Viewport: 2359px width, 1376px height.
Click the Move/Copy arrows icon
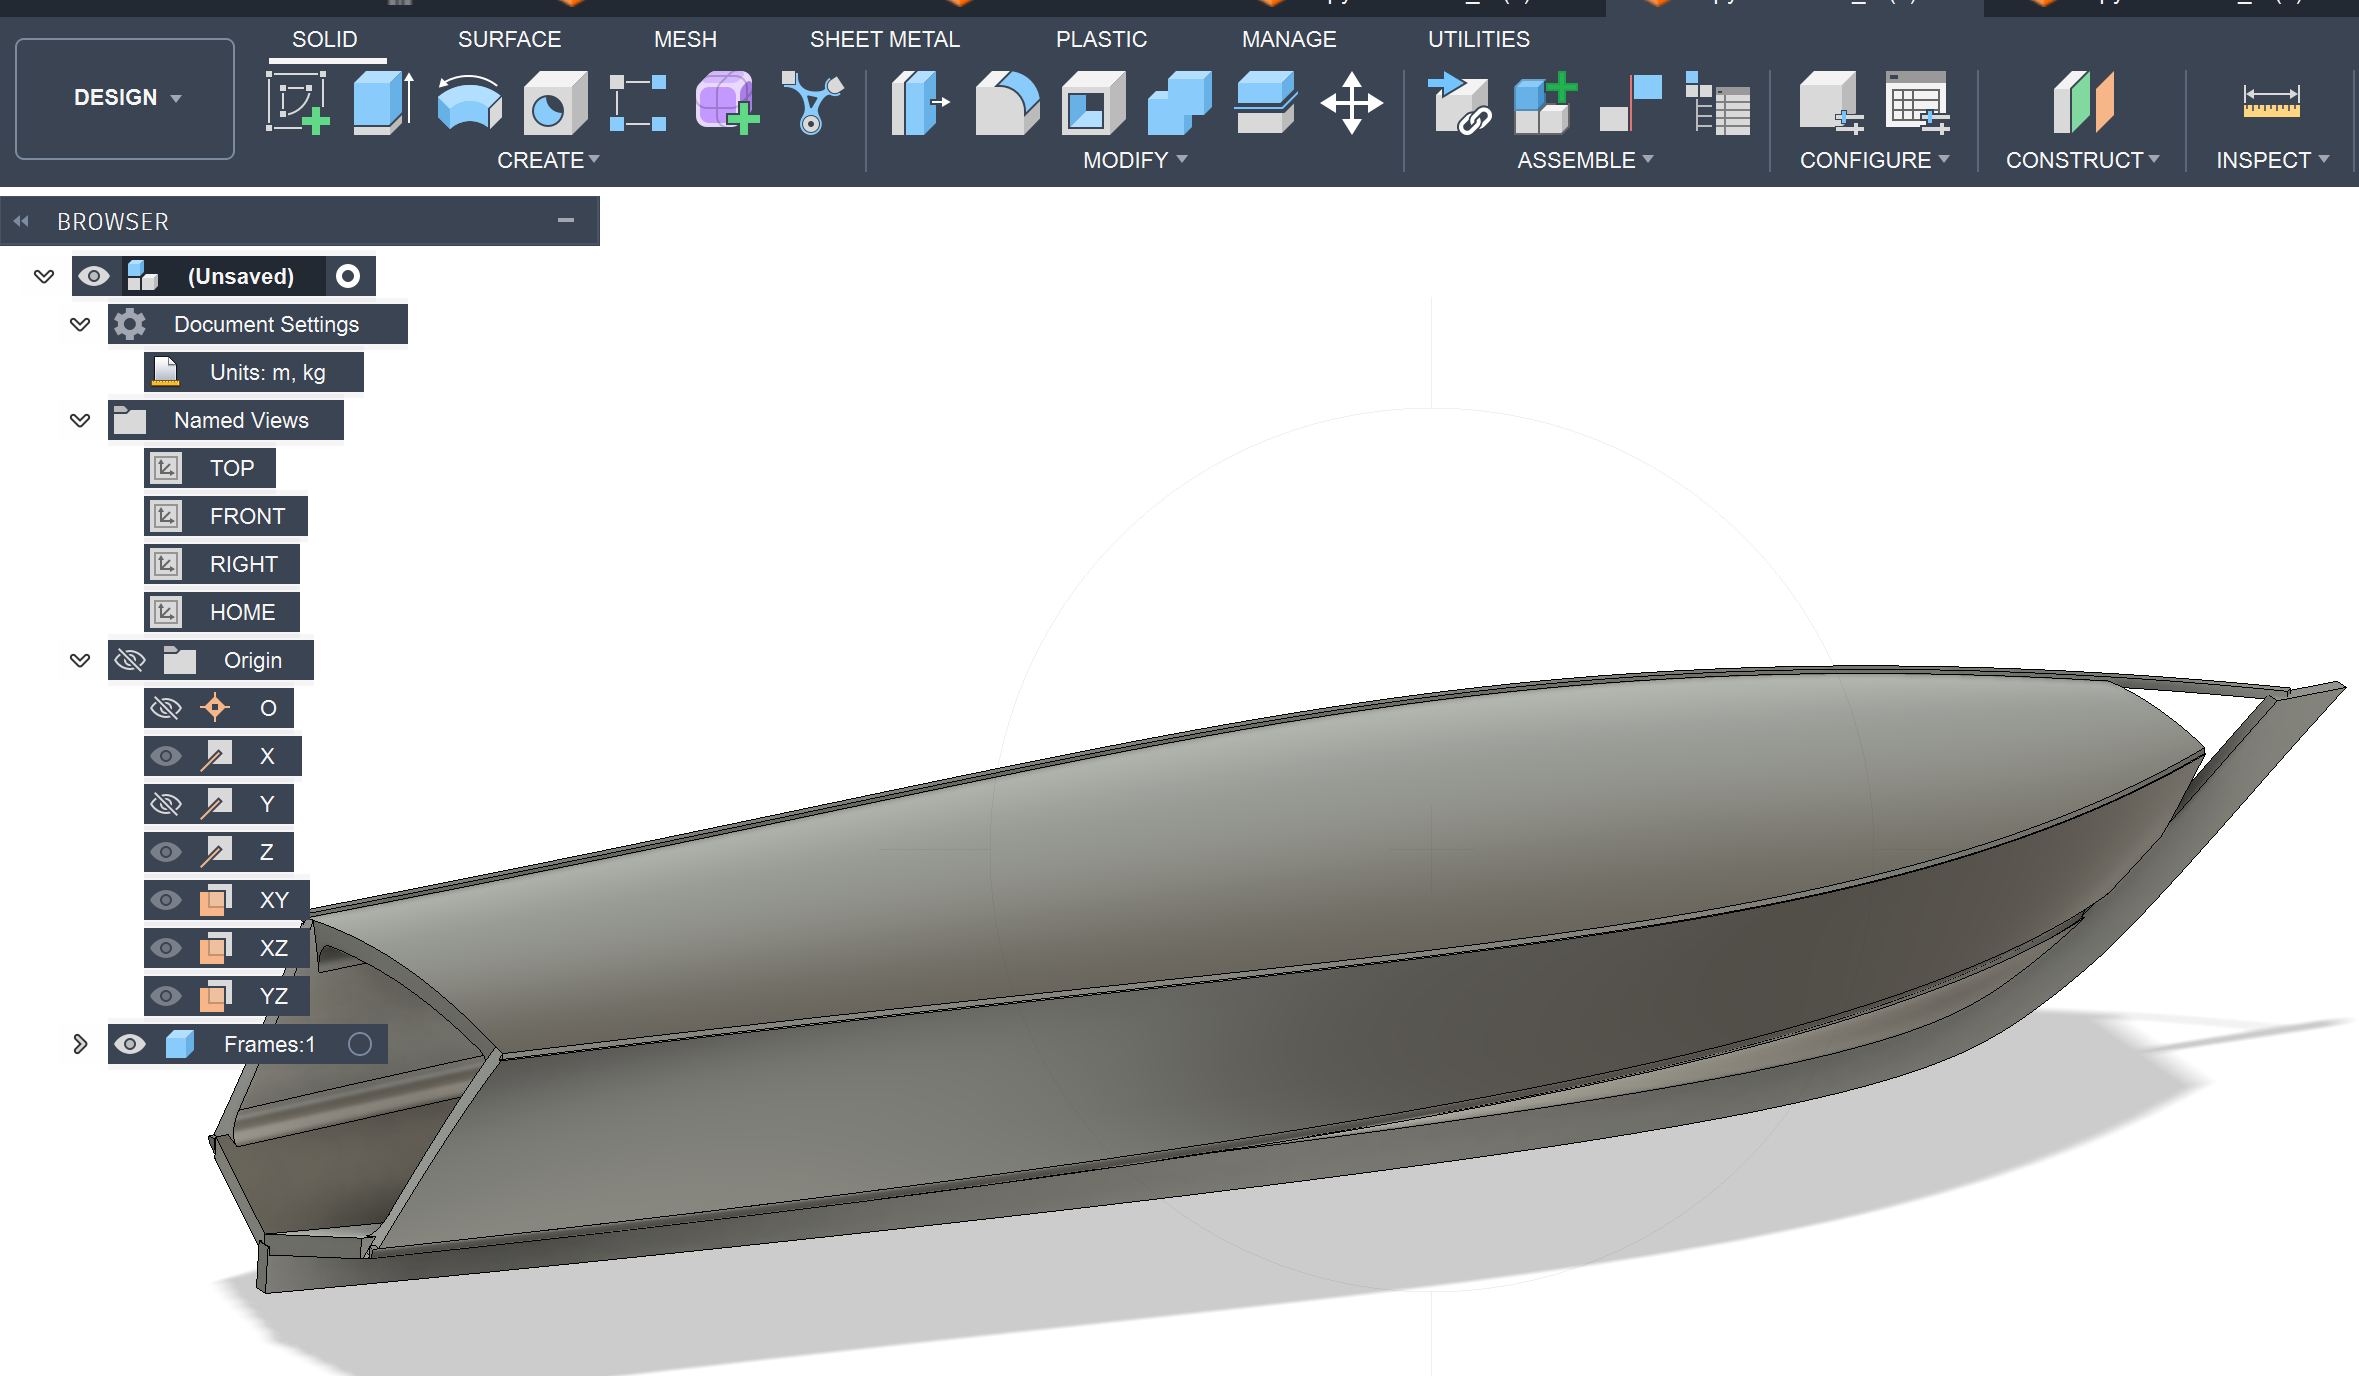pos(1351,103)
